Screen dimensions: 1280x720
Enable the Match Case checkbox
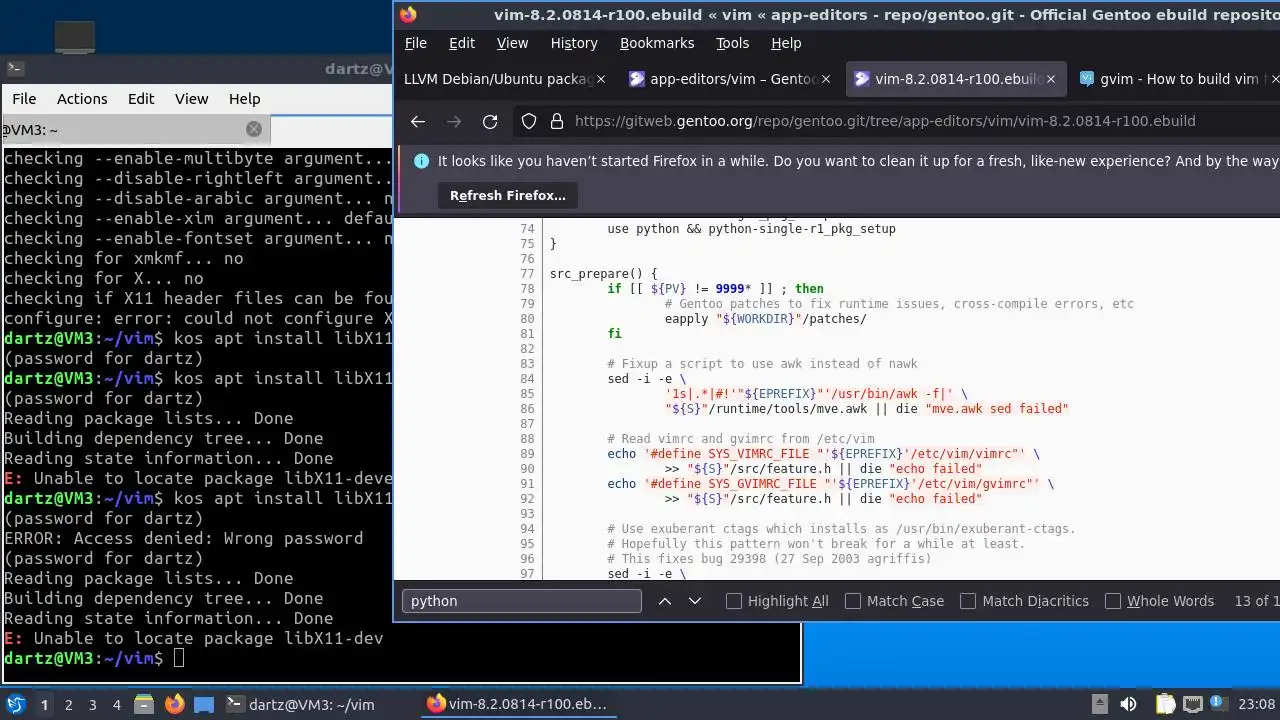(x=853, y=601)
